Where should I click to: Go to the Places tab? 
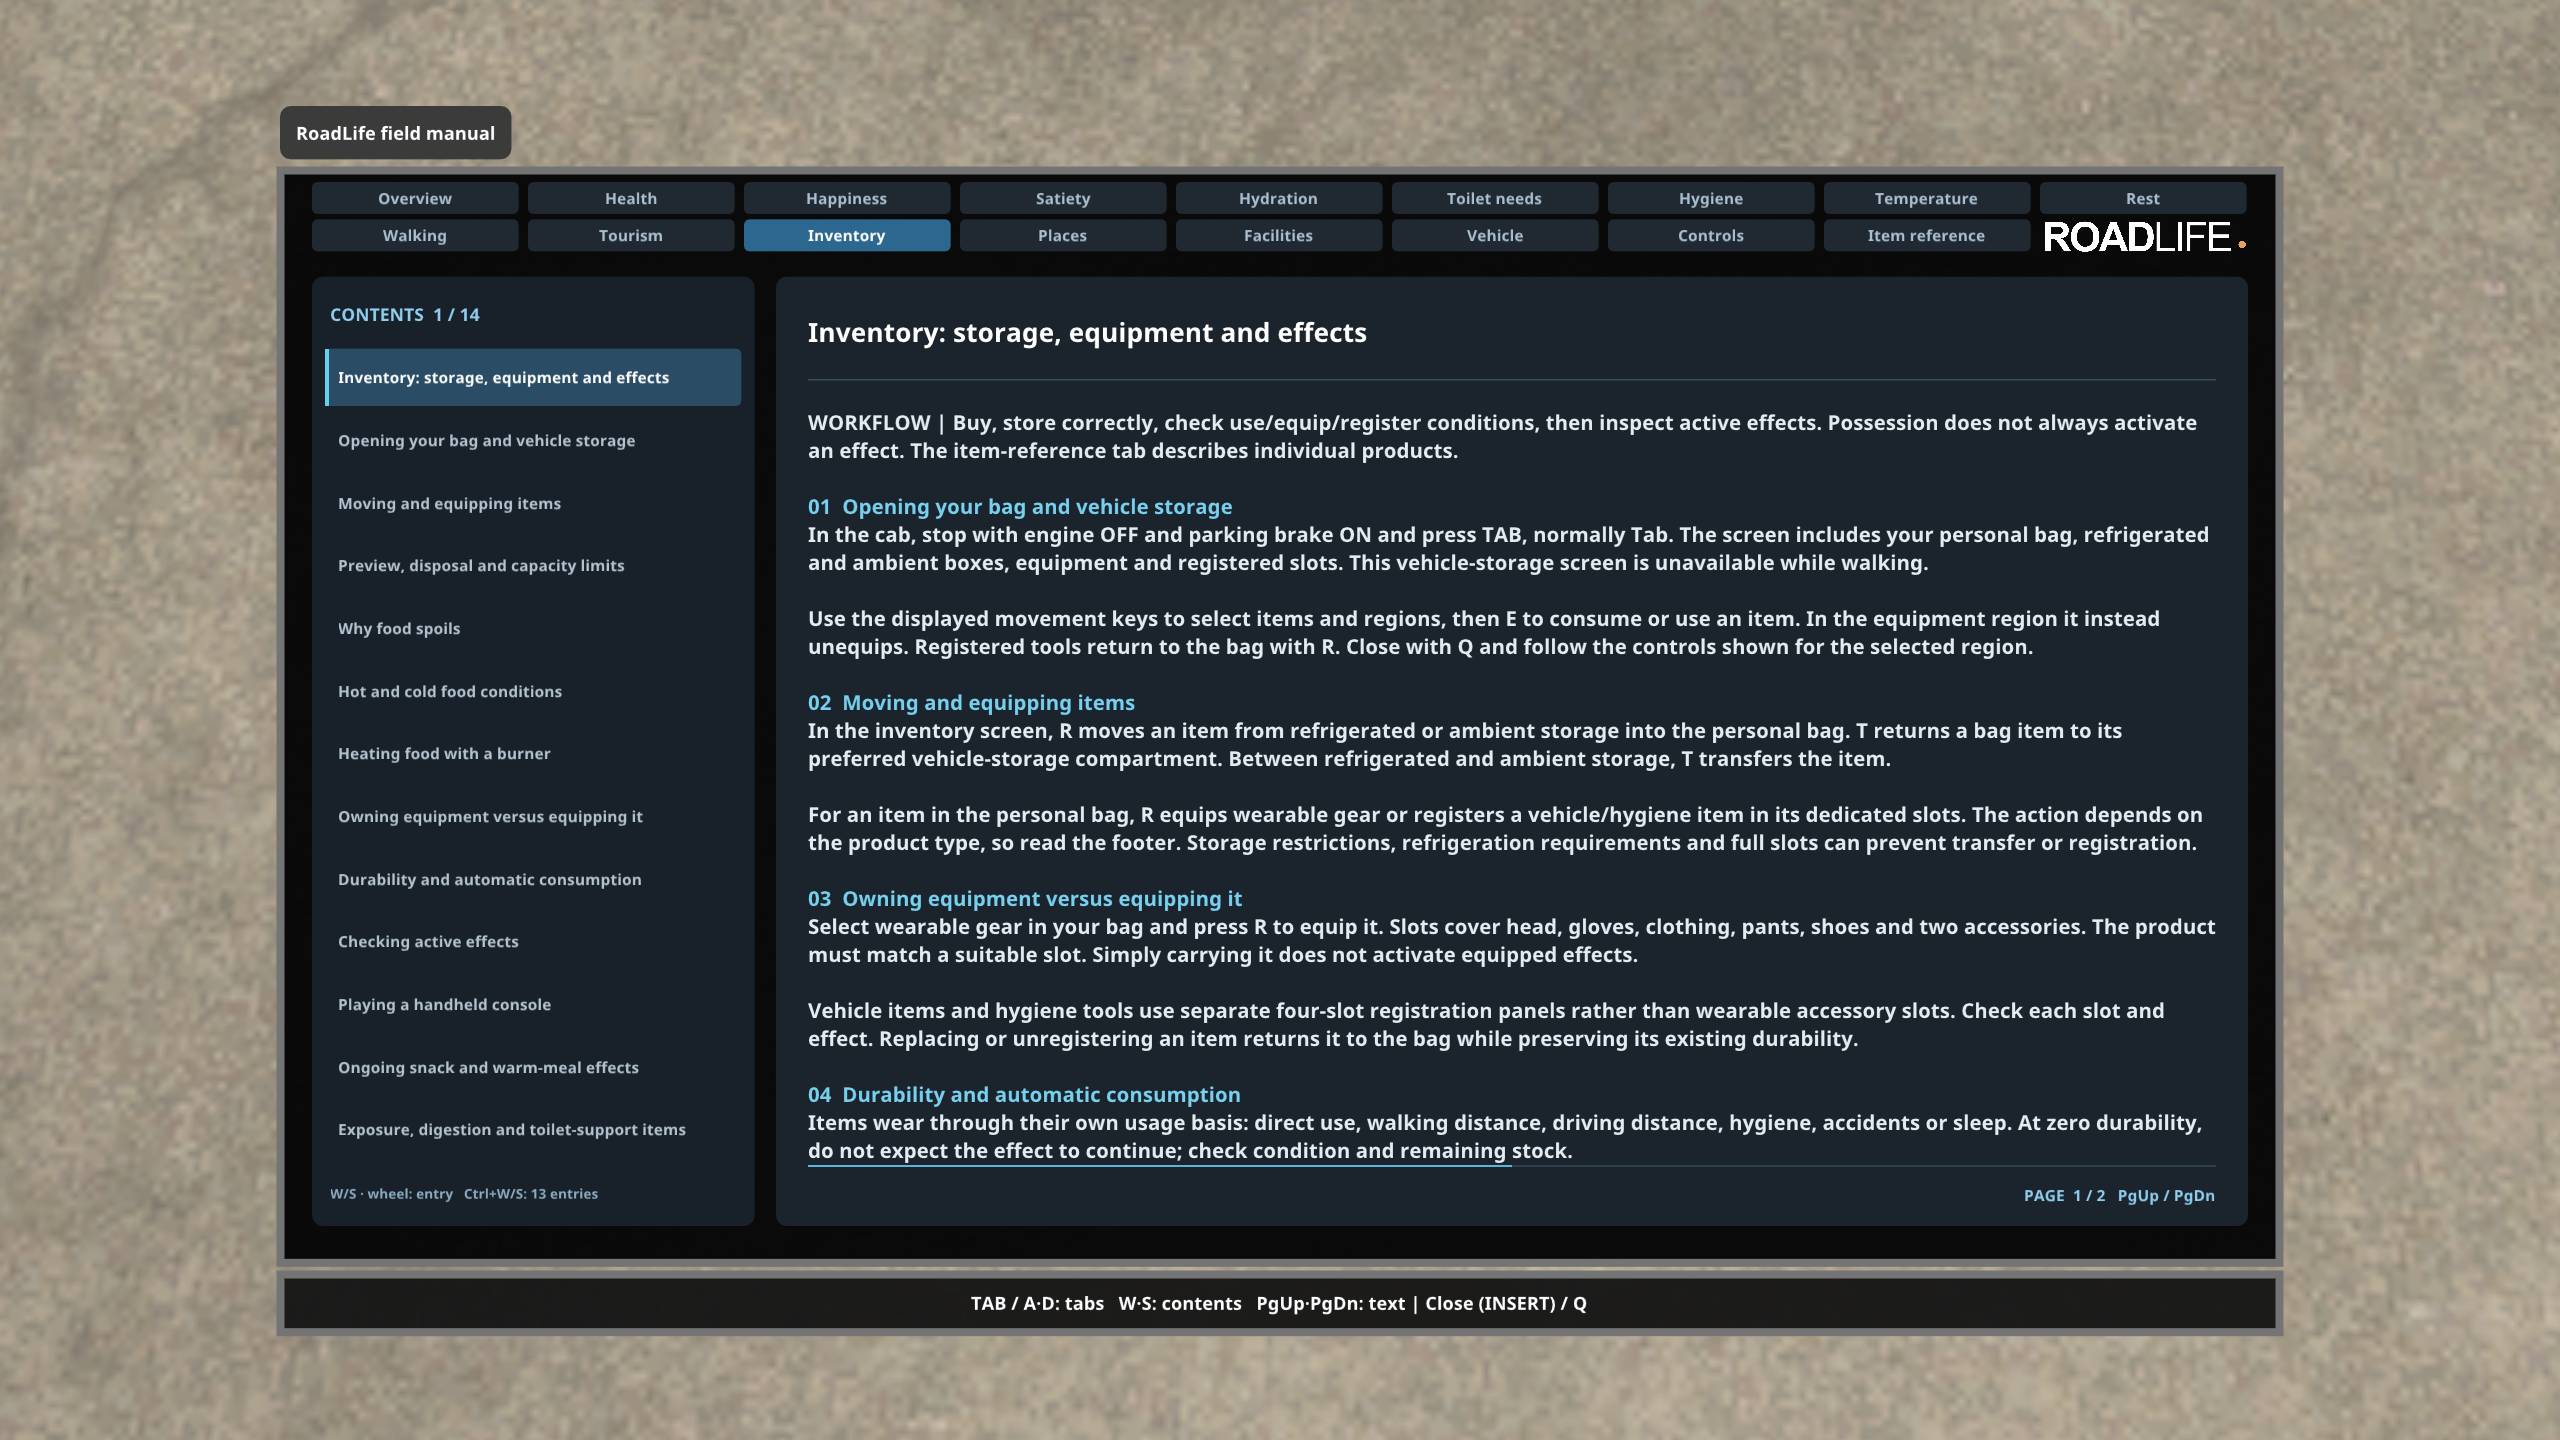1063,235
